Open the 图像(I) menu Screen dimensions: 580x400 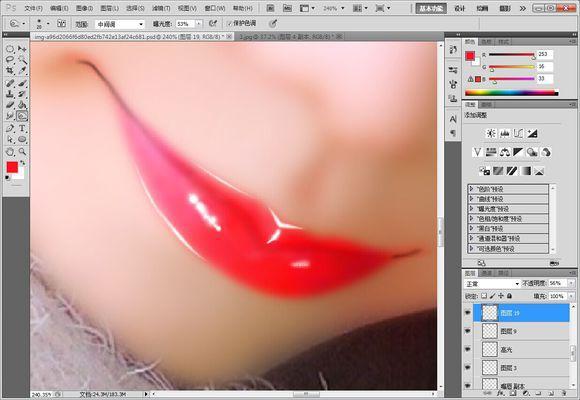(x=84, y=8)
